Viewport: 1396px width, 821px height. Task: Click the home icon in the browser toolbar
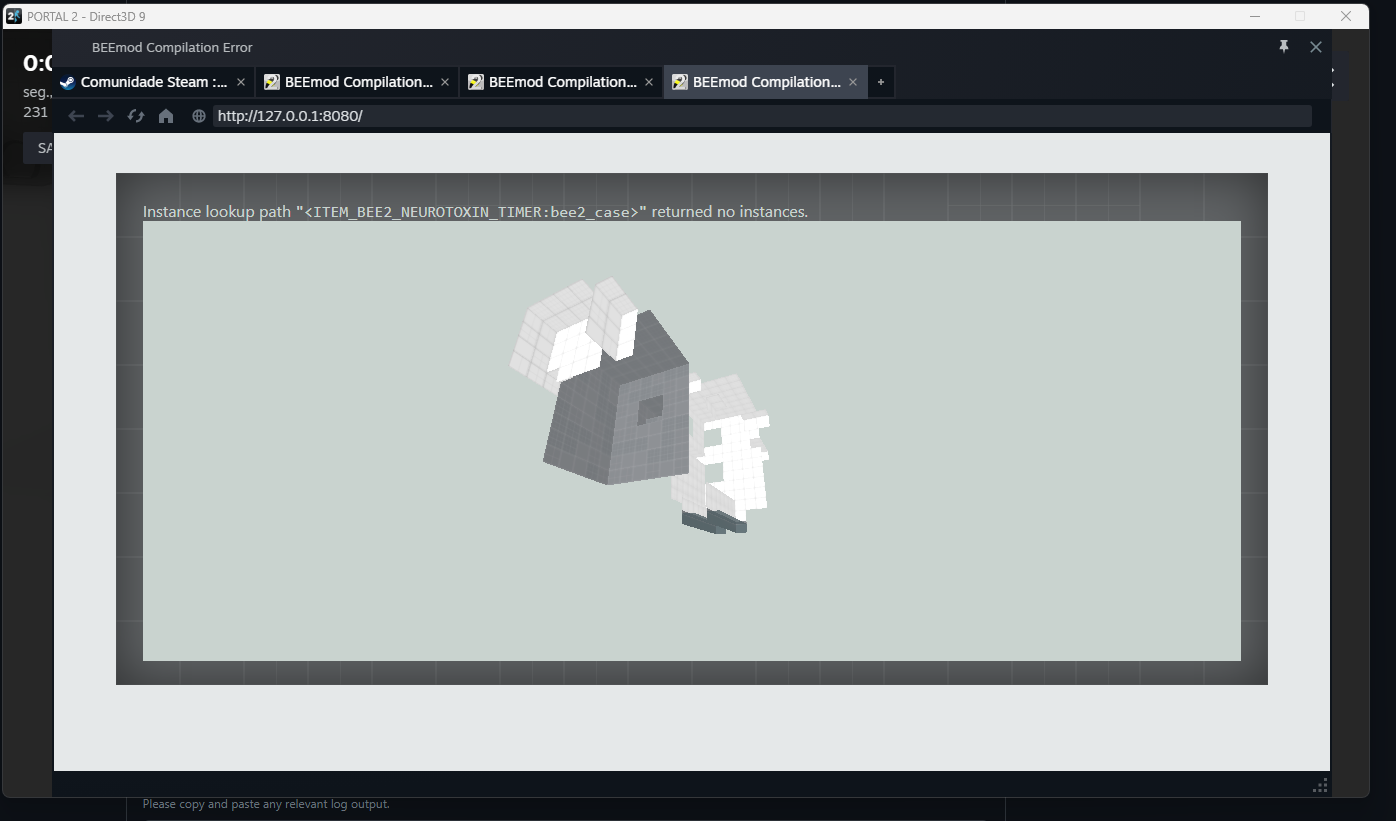click(x=166, y=115)
